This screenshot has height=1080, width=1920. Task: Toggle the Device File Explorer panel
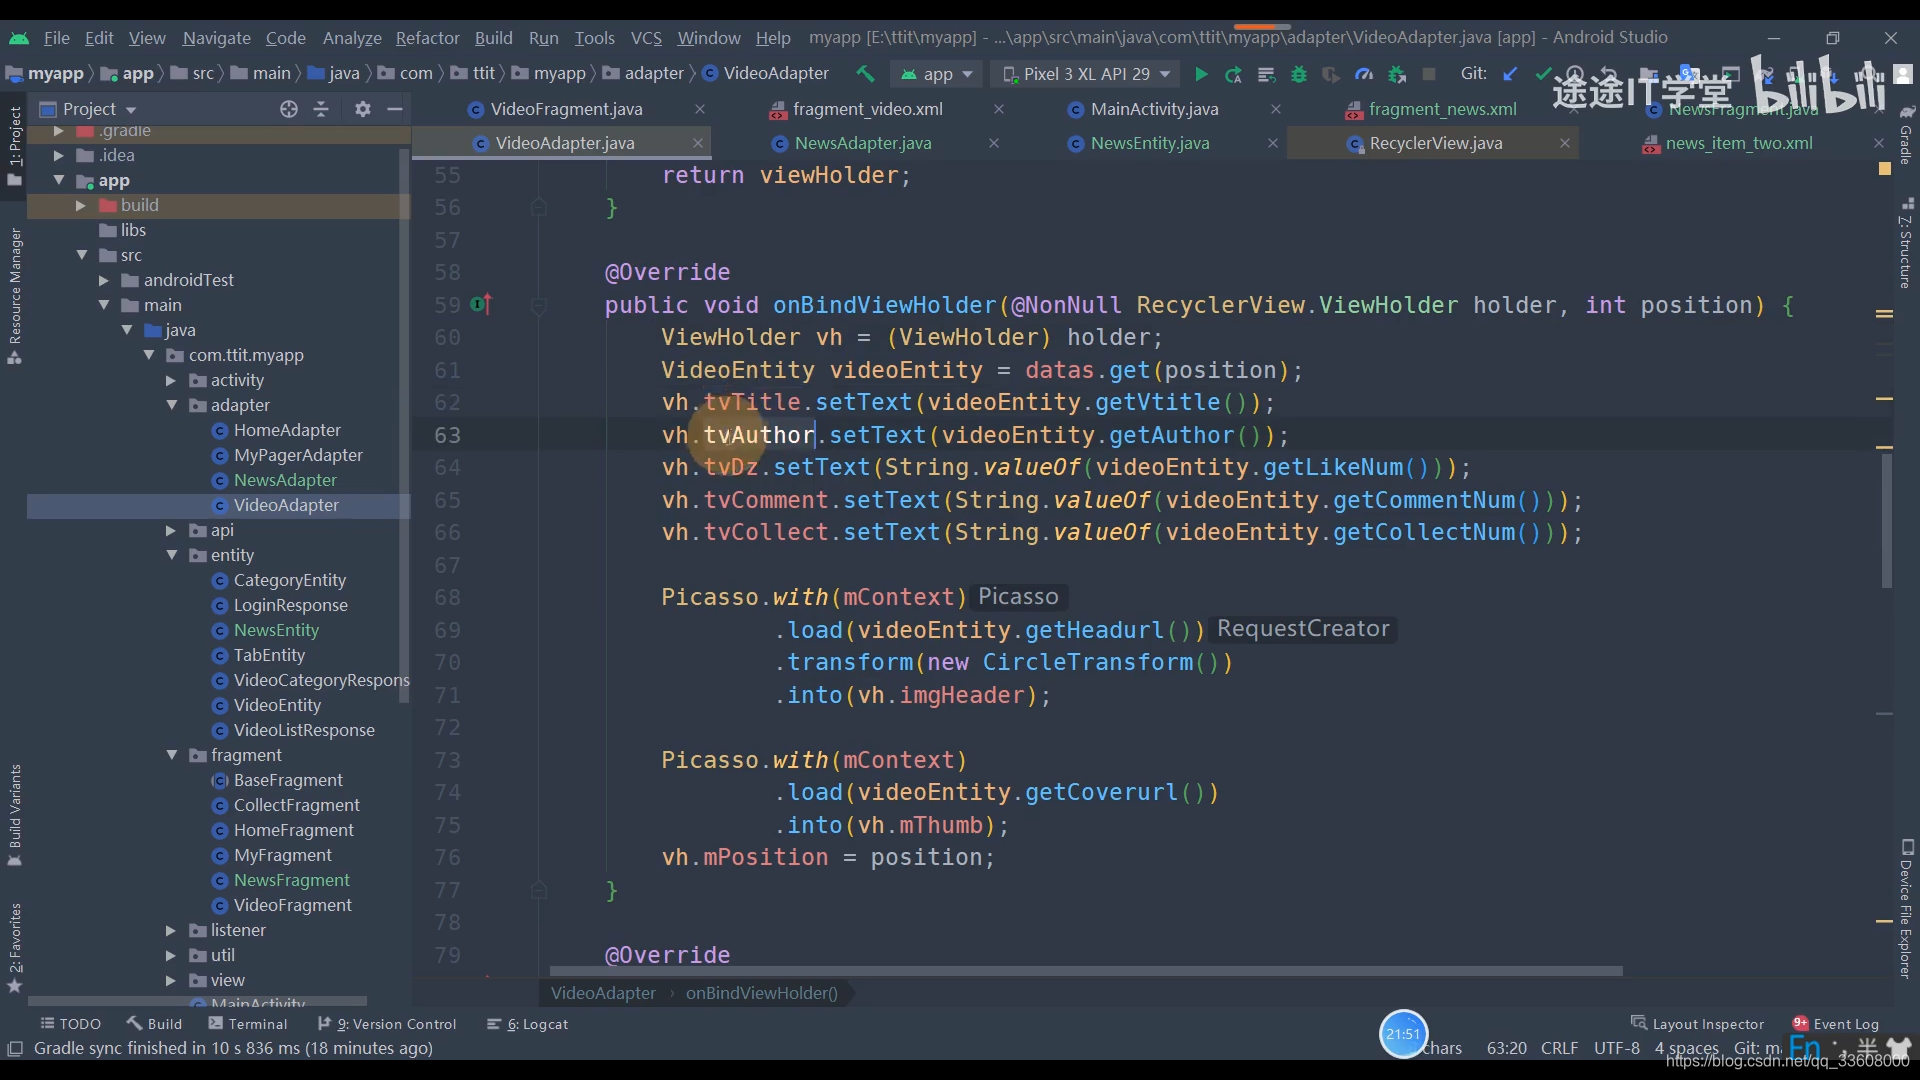pyautogui.click(x=1906, y=909)
